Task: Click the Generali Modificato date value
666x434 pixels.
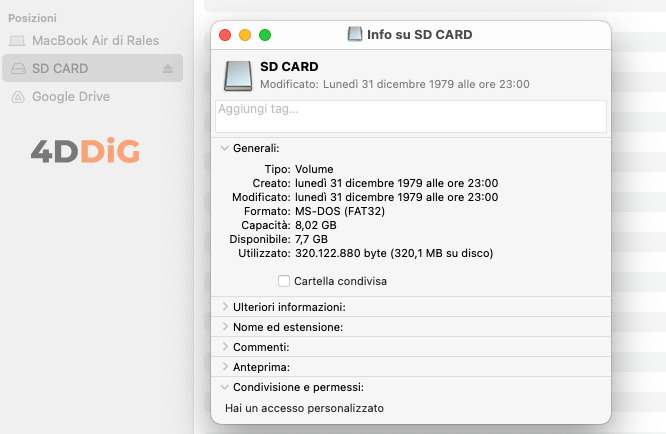Action: click(396, 197)
